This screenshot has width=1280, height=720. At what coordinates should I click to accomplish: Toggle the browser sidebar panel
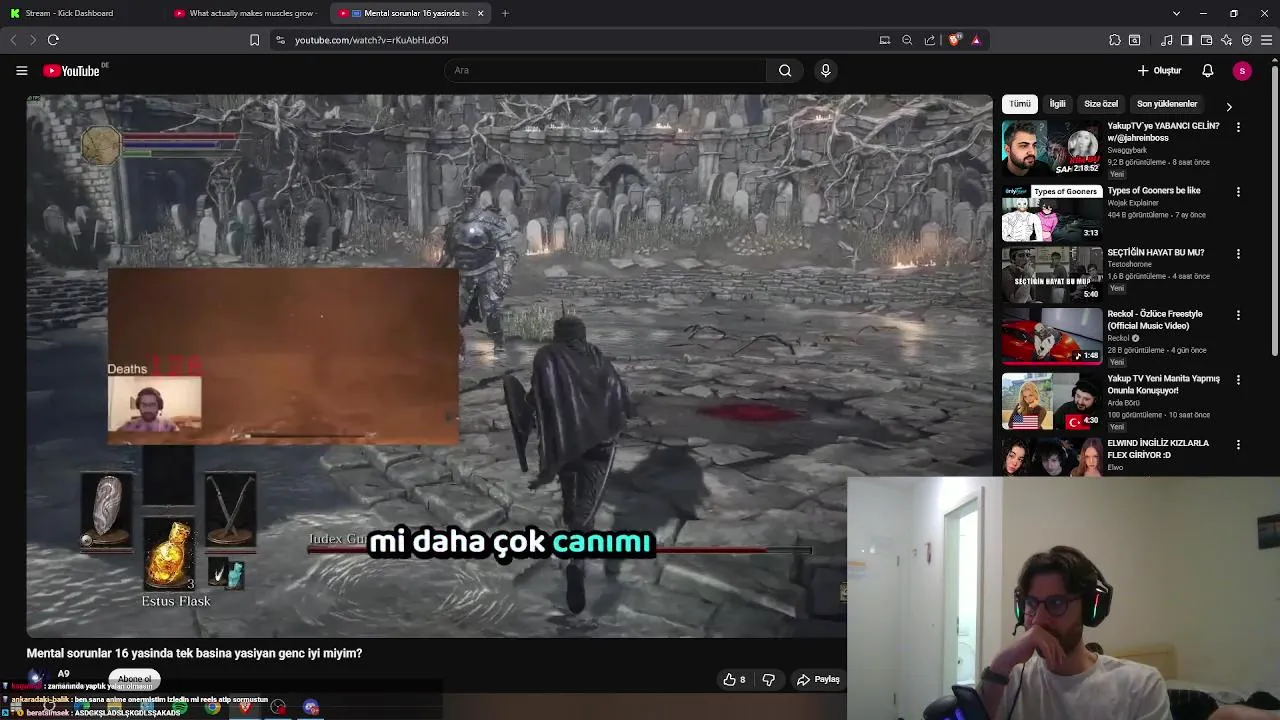(x=1186, y=40)
